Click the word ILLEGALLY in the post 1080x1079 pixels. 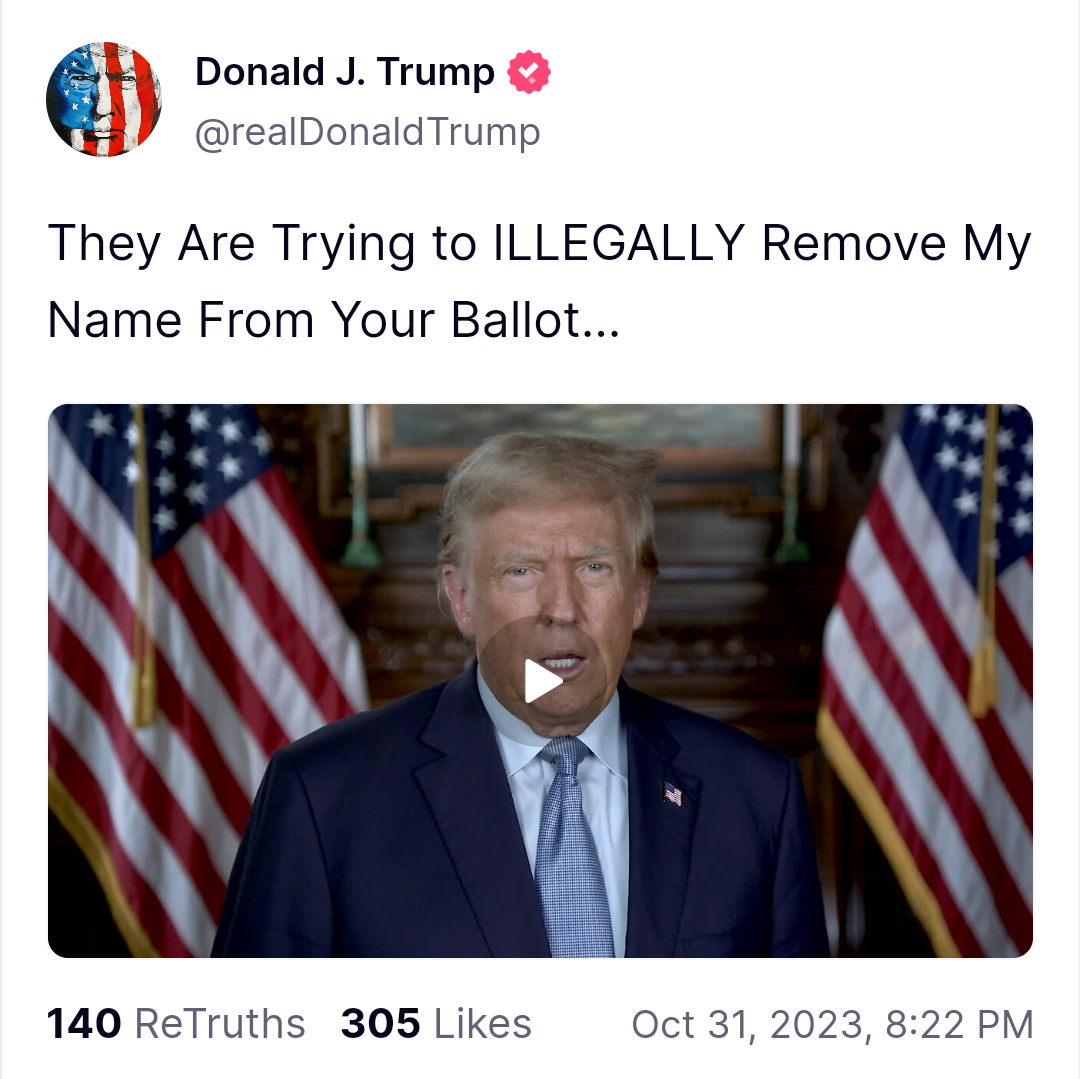coord(619,243)
